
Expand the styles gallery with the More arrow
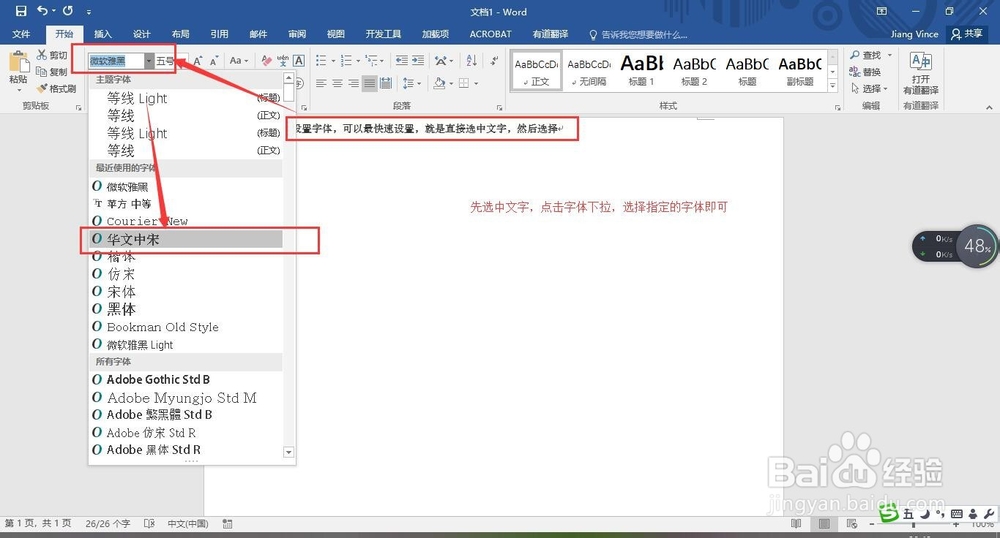coord(832,85)
